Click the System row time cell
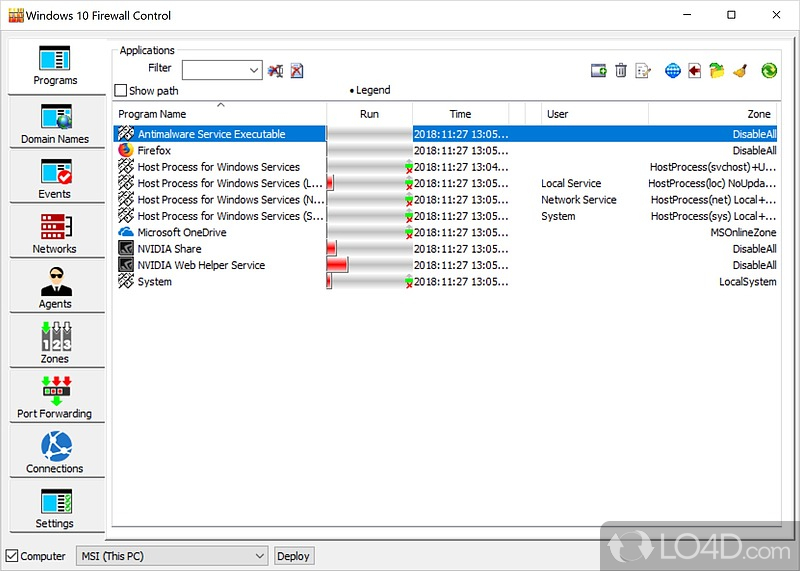The height and width of the screenshot is (571, 800). click(x=461, y=282)
